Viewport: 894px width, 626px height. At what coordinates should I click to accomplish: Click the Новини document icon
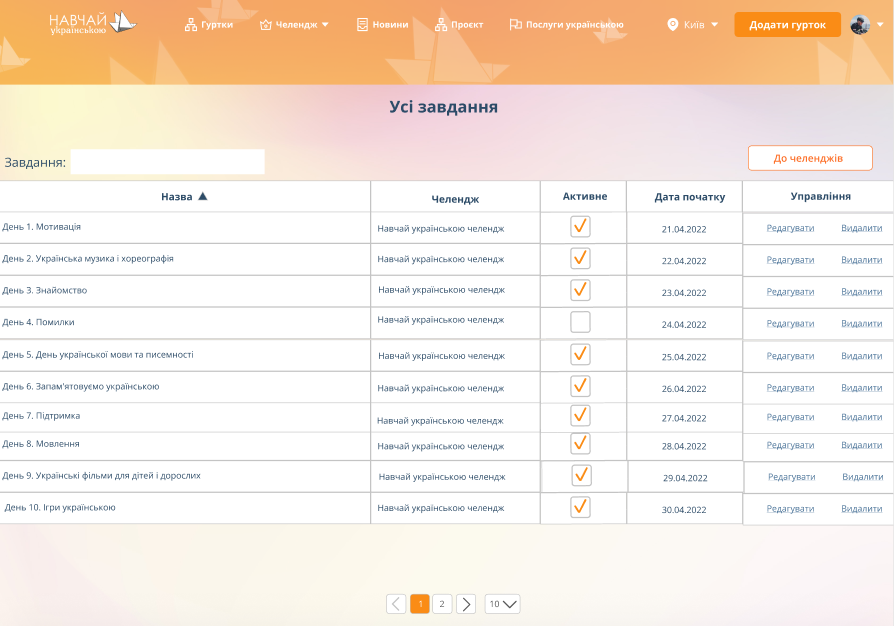(x=362, y=25)
